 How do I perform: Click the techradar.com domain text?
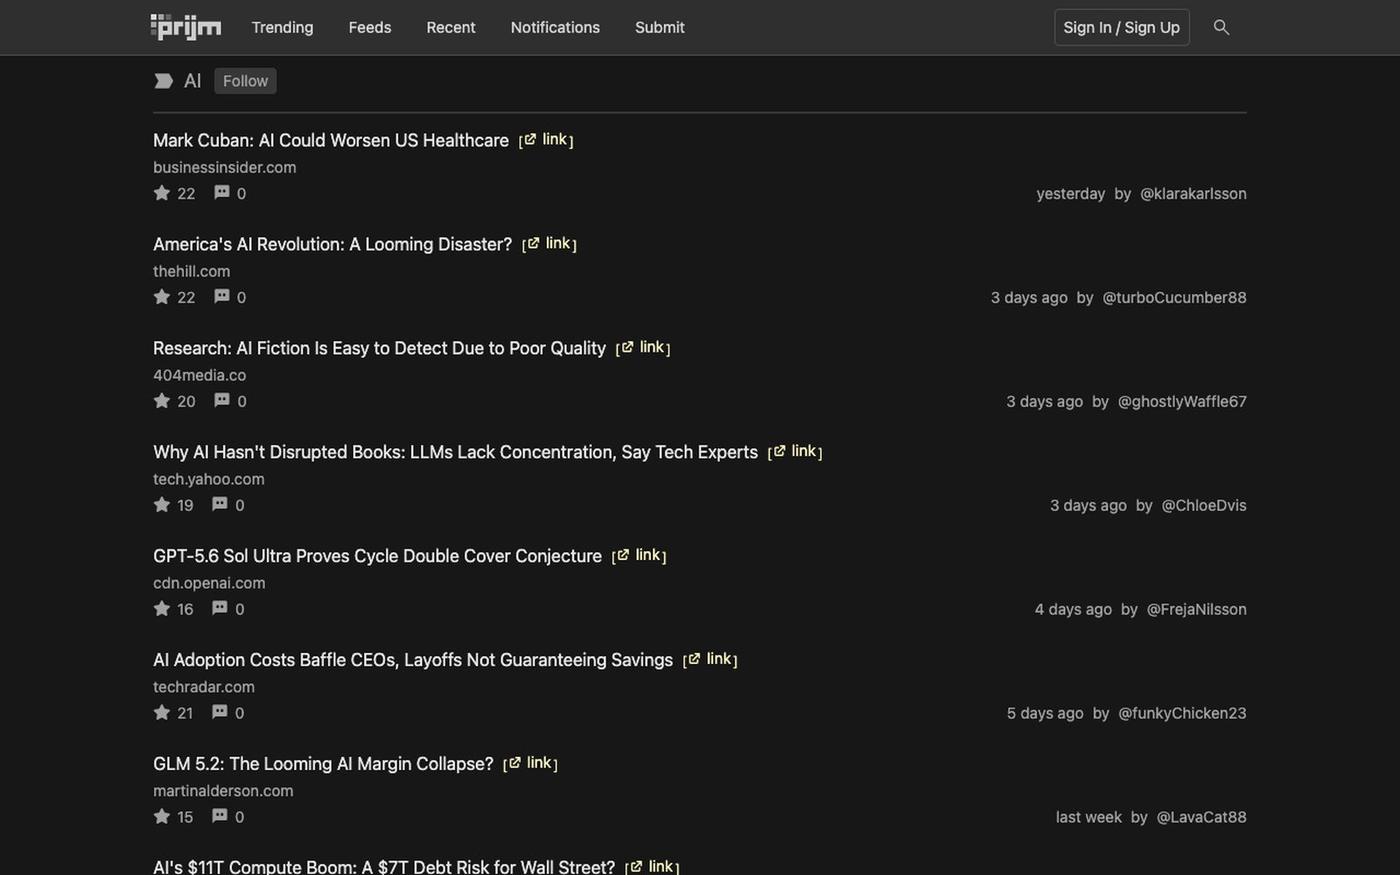(203, 687)
